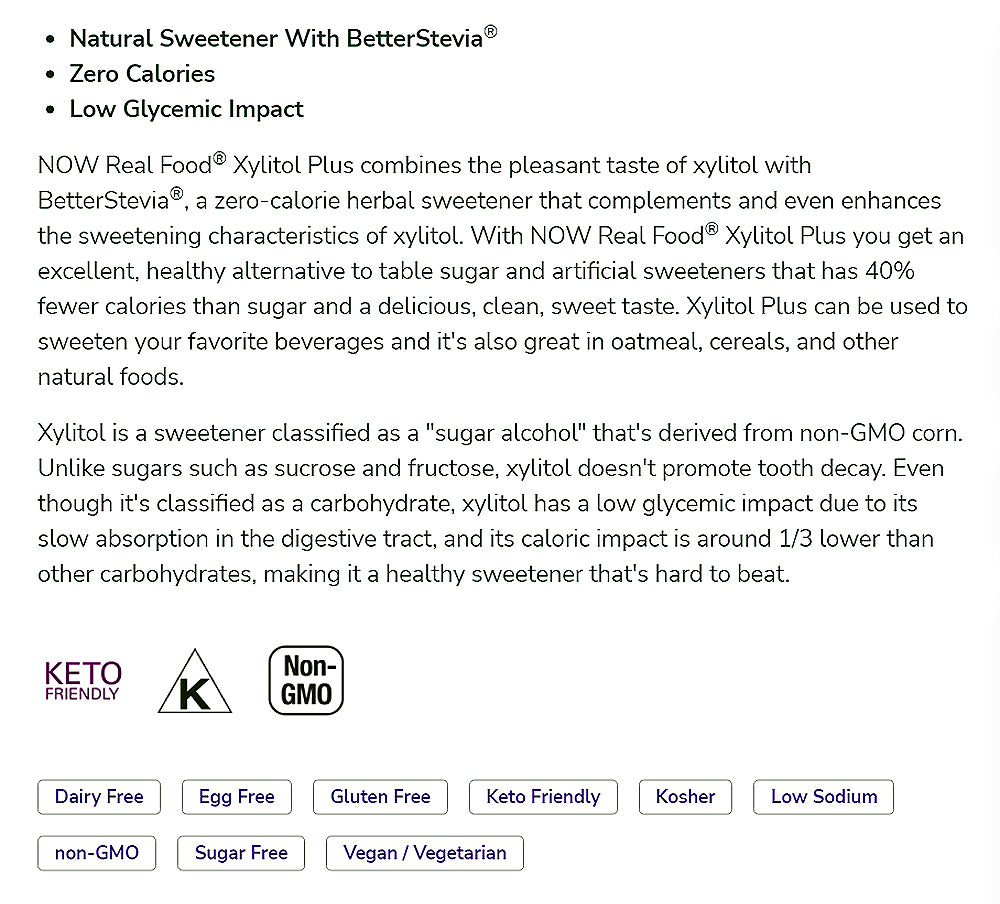Click the purple Keto Friendly logo icon
This screenshot has width=1000, height=904.
(83, 681)
